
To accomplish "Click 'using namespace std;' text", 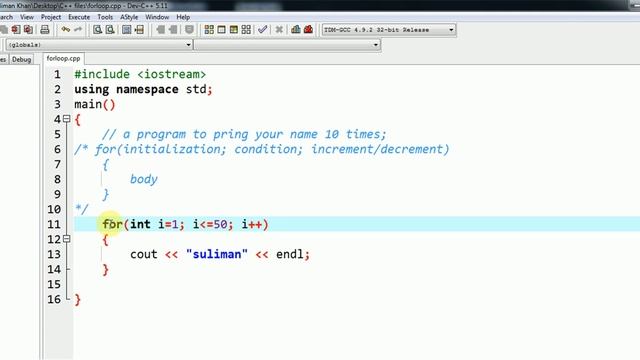I will click(x=143, y=89).
